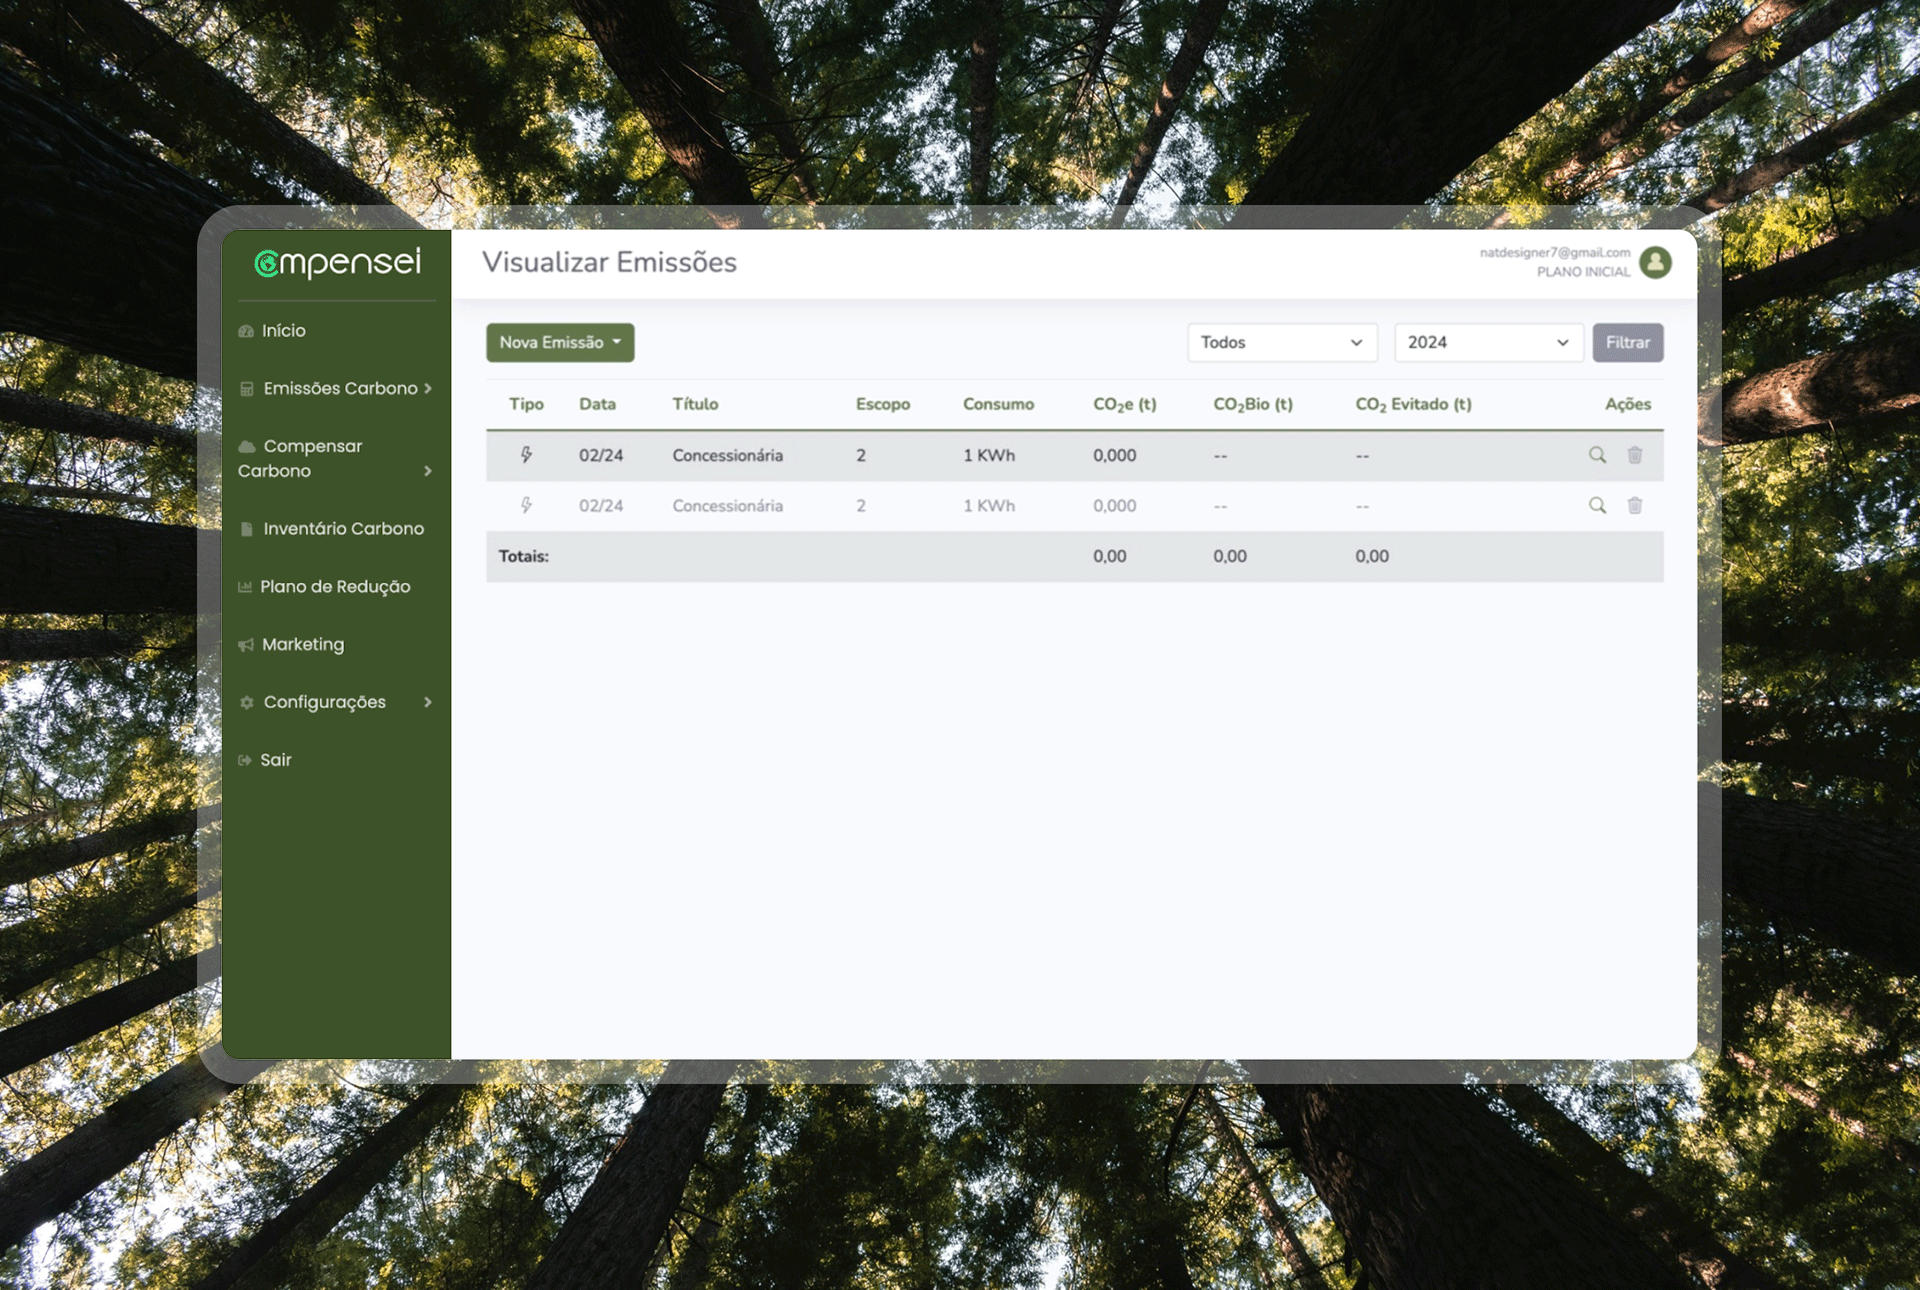Image resolution: width=1920 pixels, height=1290 pixels.
Task: Delete the second emission with trash icon
Action: coord(1634,506)
